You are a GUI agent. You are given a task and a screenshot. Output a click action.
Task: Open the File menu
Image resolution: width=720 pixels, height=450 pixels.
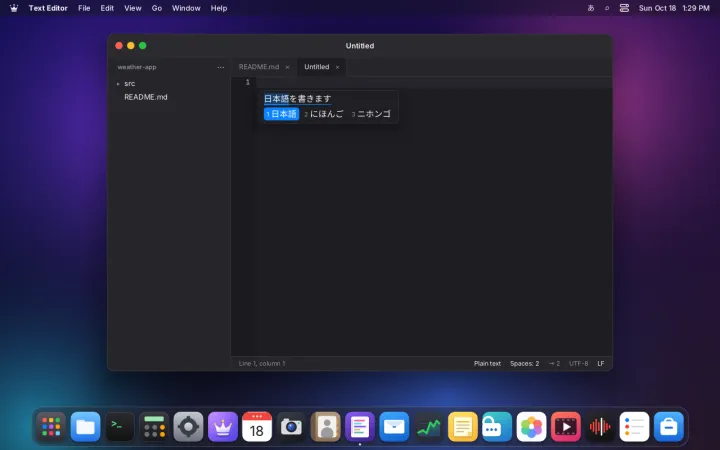coord(84,8)
